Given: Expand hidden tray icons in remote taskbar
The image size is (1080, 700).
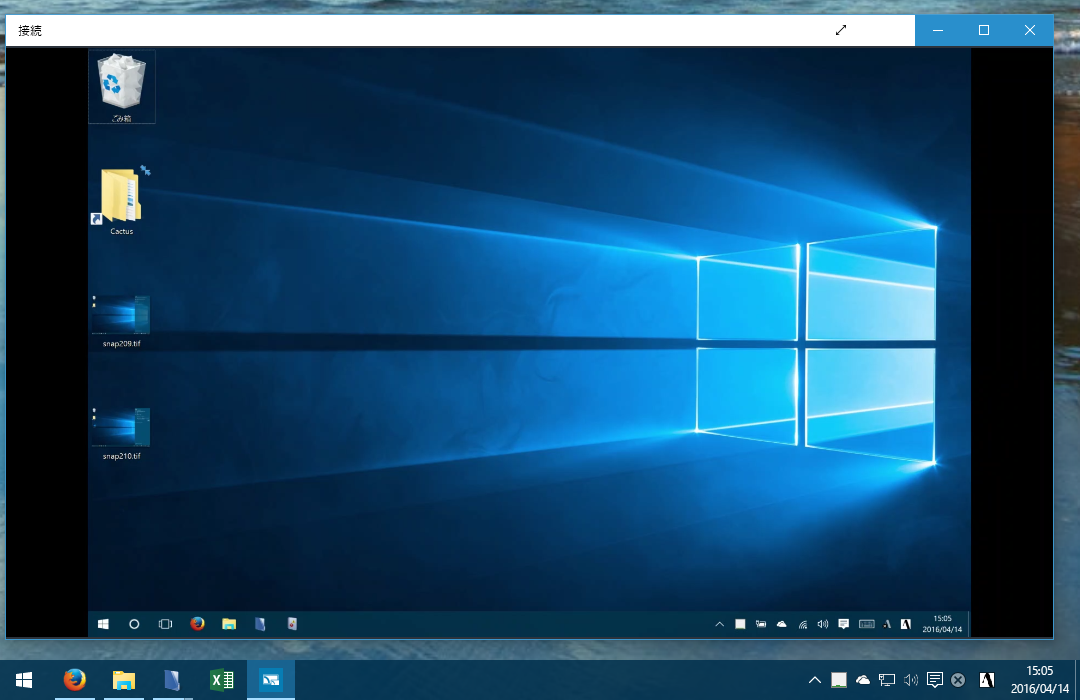Looking at the screenshot, I should pyautogui.click(x=720, y=624).
